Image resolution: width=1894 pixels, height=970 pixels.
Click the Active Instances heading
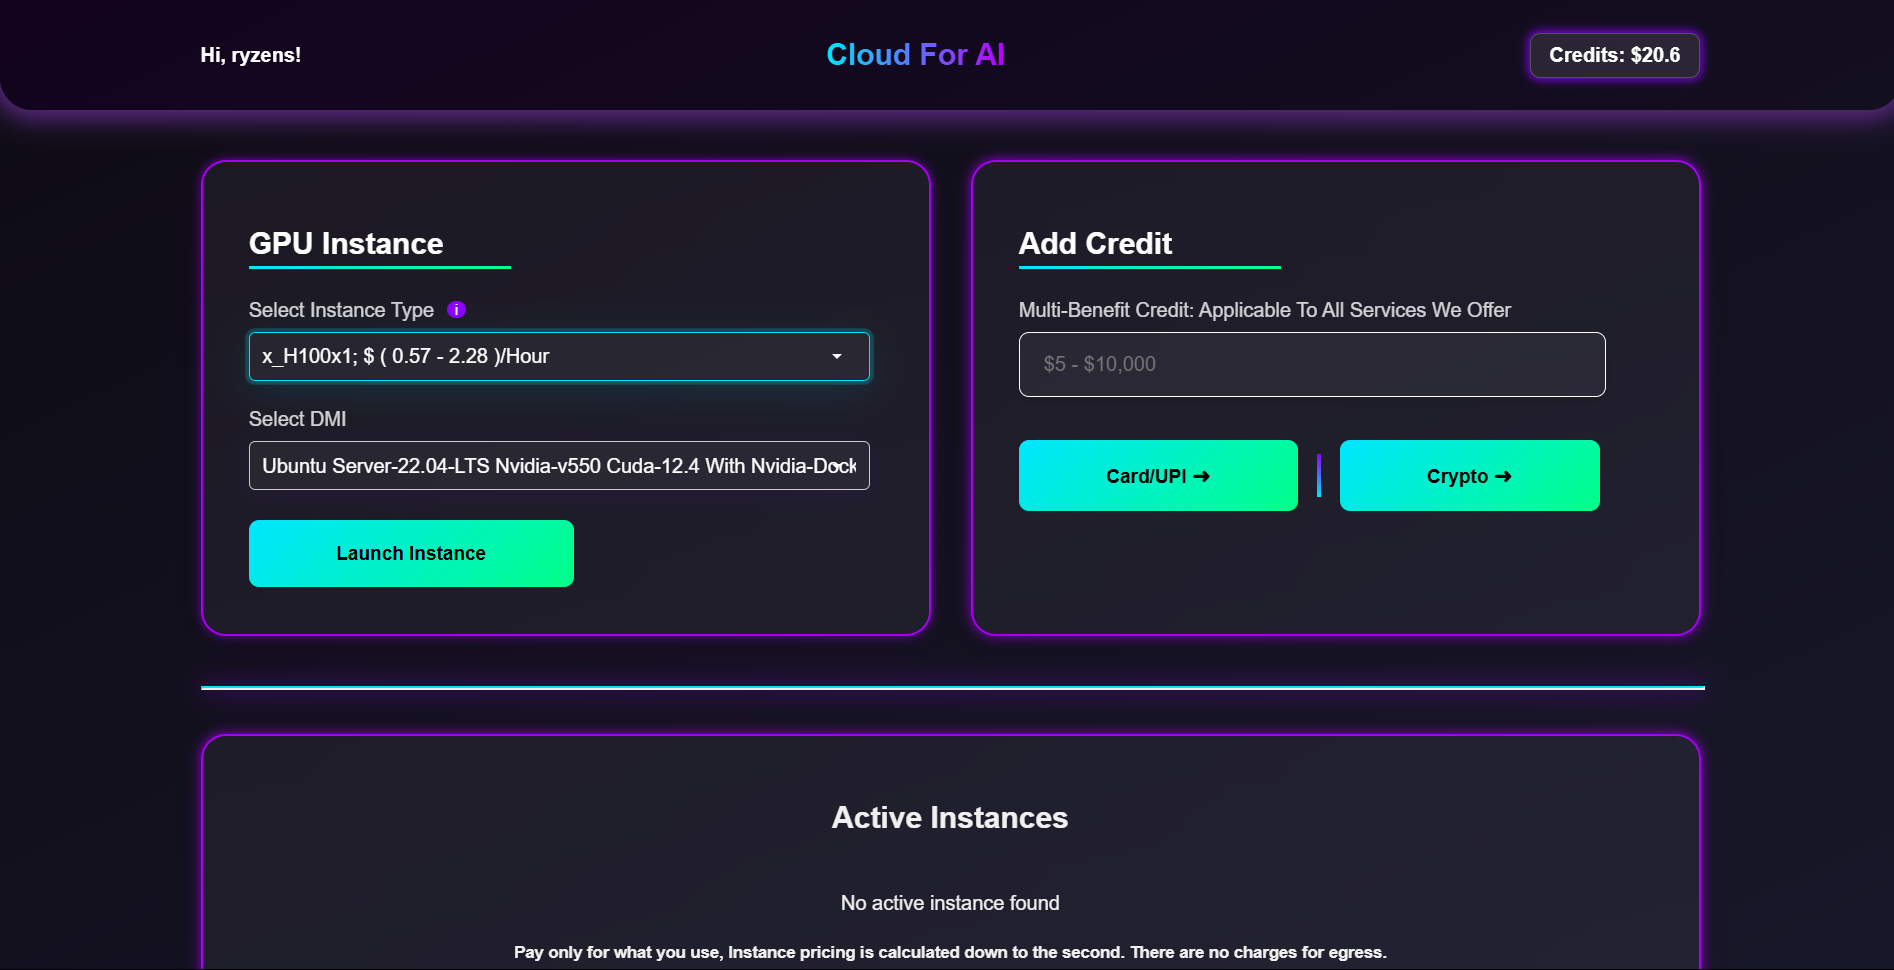click(949, 817)
